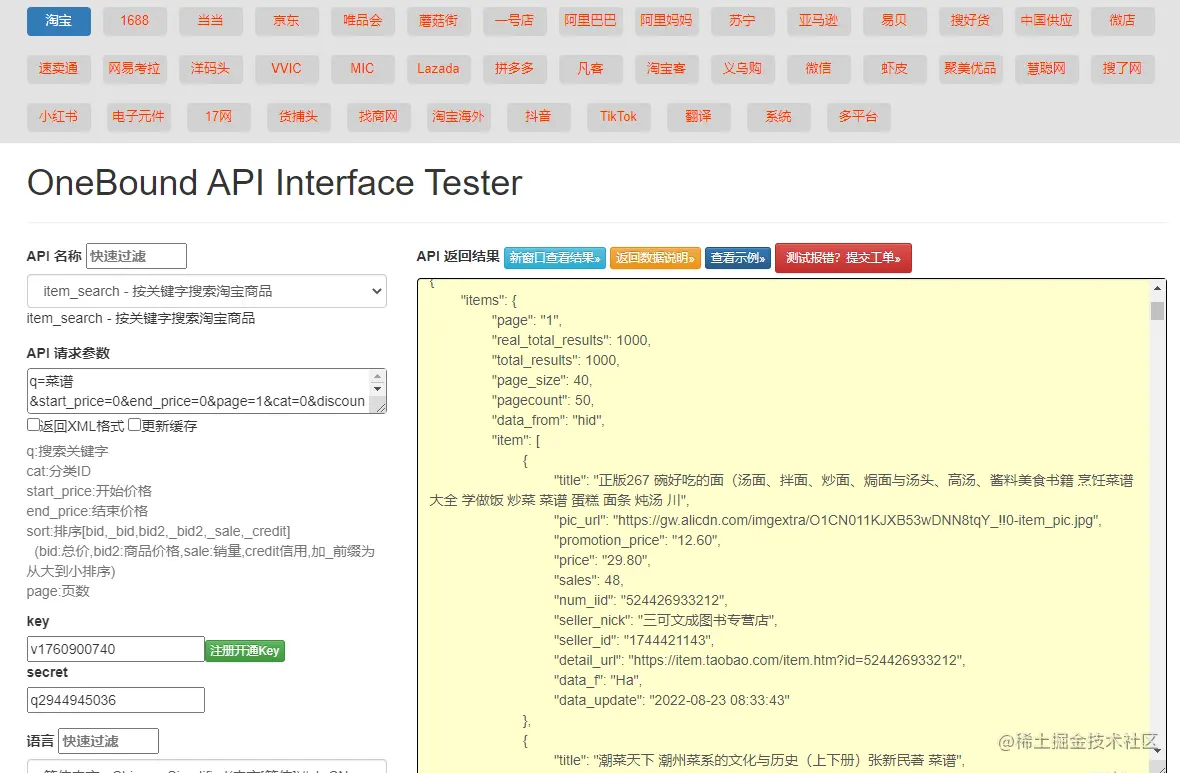Open the 阿里妈妈 tab
The width and height of the screenshot is (1180, 773).
click(x=667, y=21)
